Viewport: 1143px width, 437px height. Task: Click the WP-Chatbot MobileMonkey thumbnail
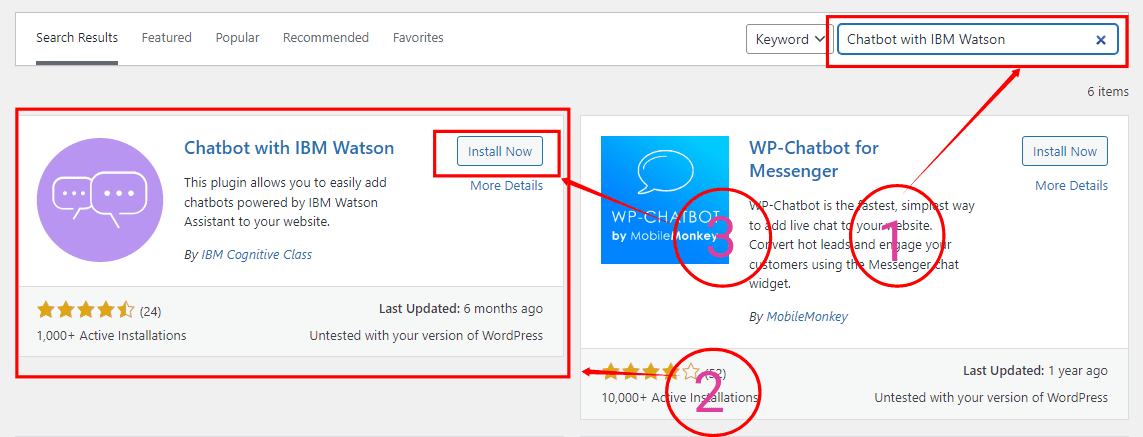665,200
